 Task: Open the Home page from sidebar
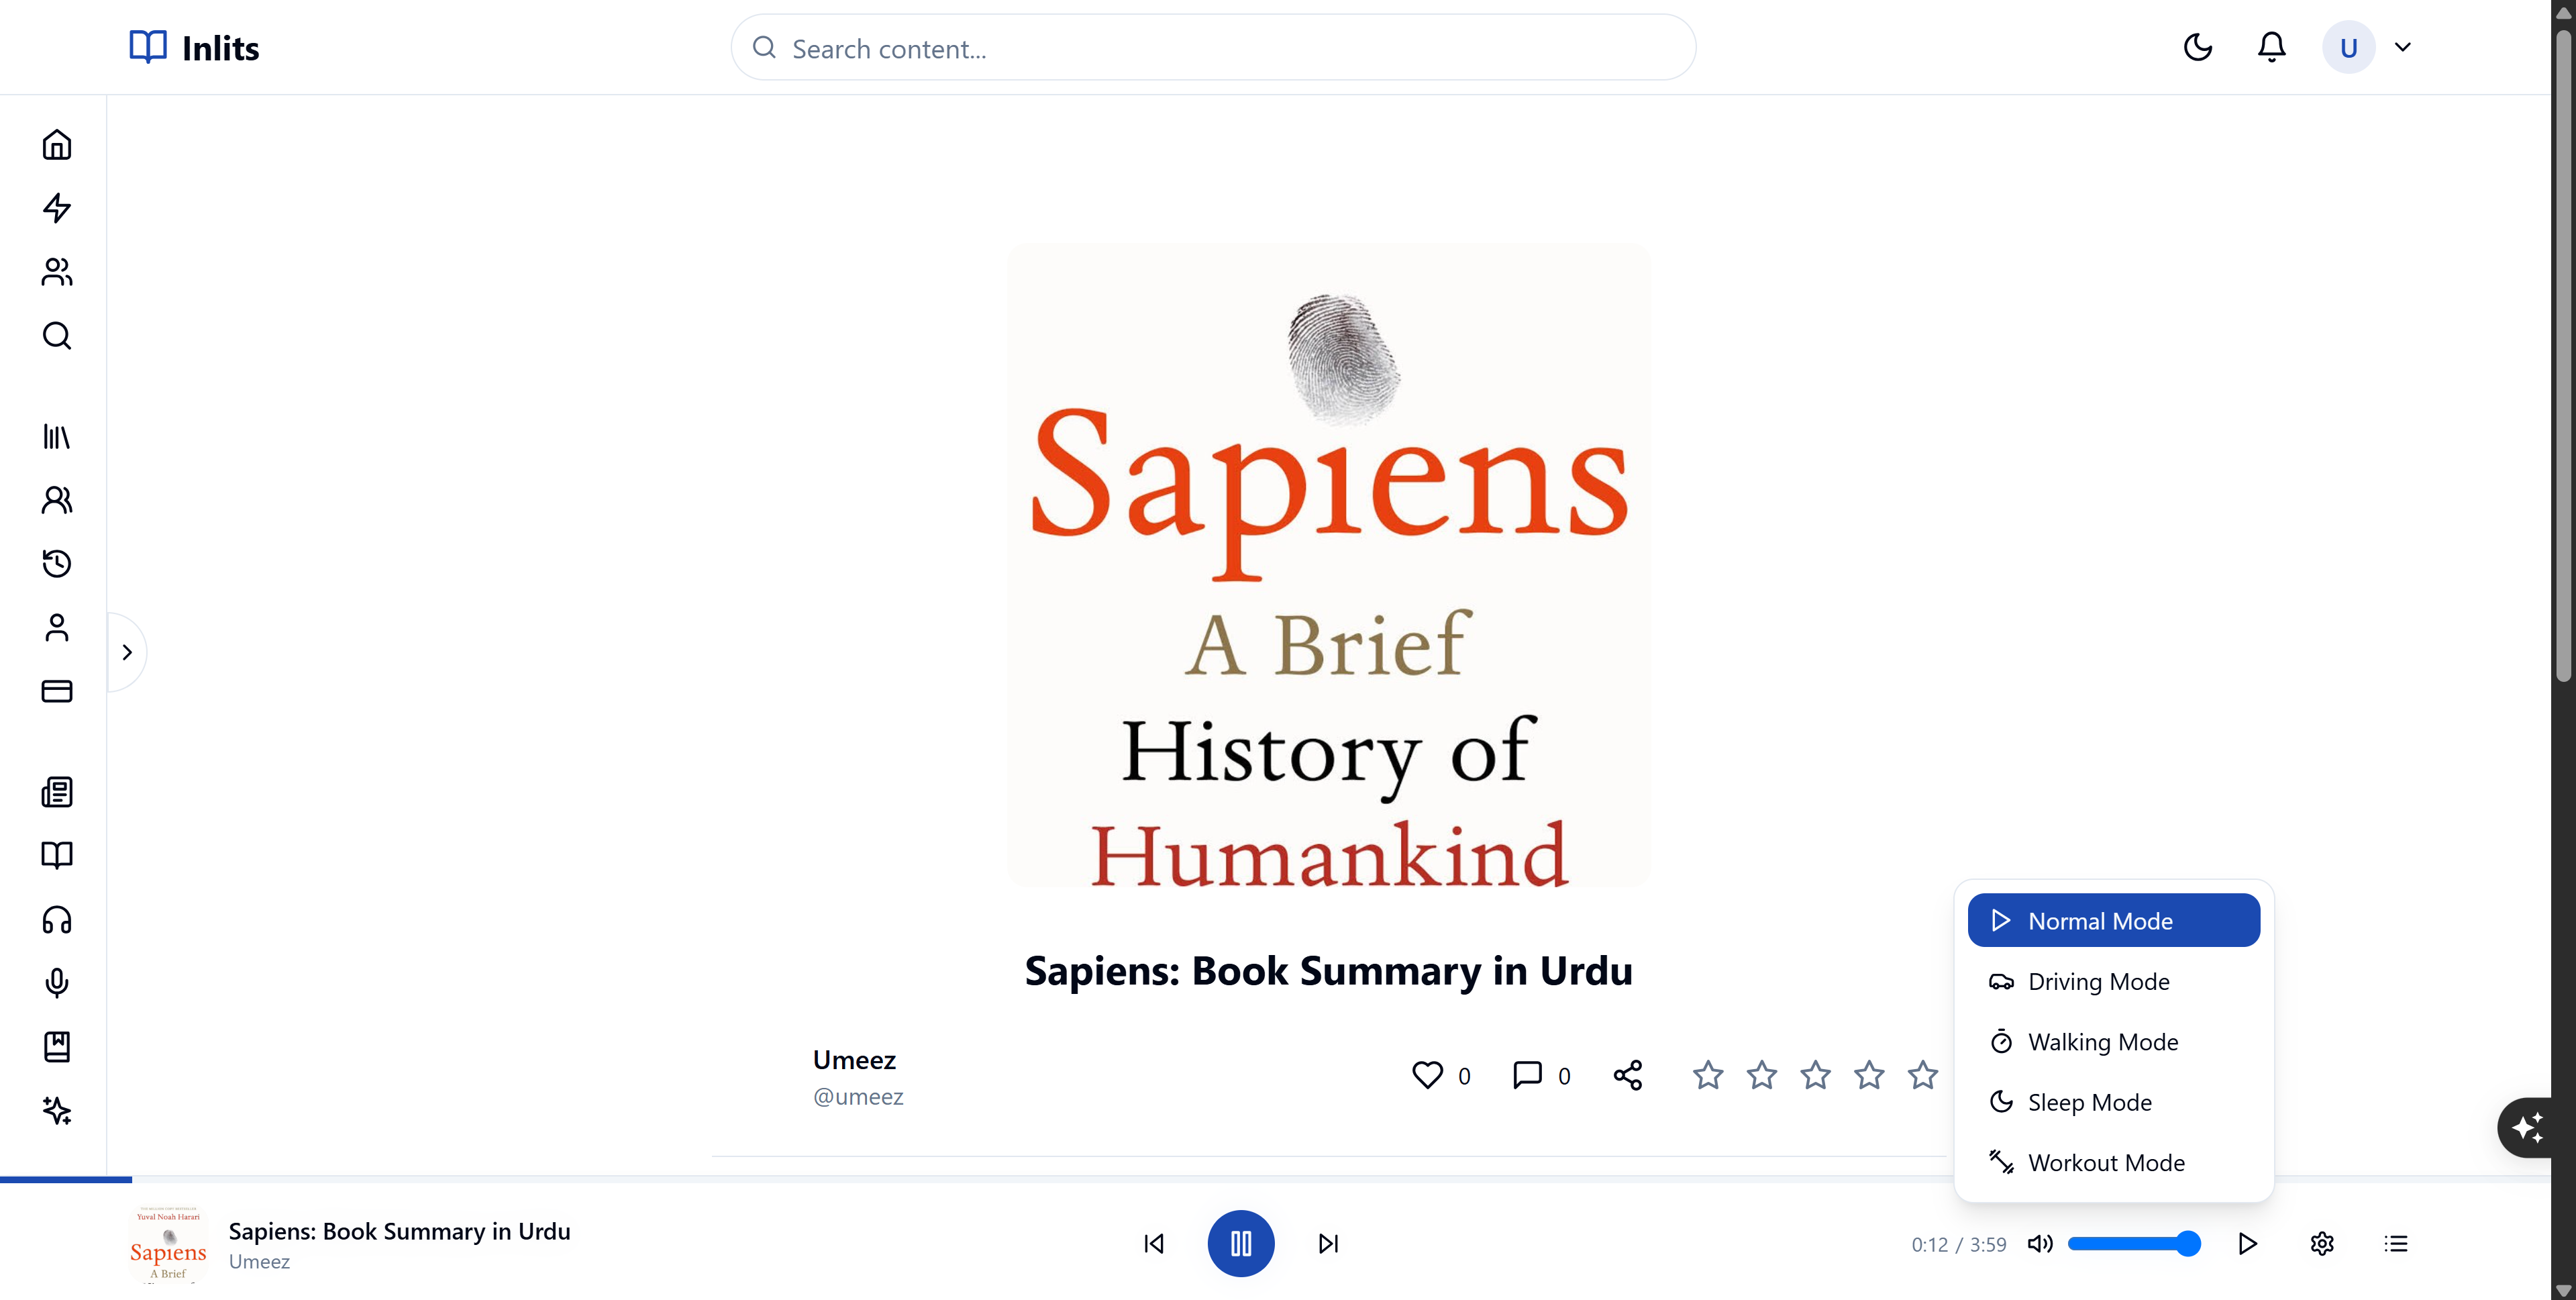coord(57,145)
